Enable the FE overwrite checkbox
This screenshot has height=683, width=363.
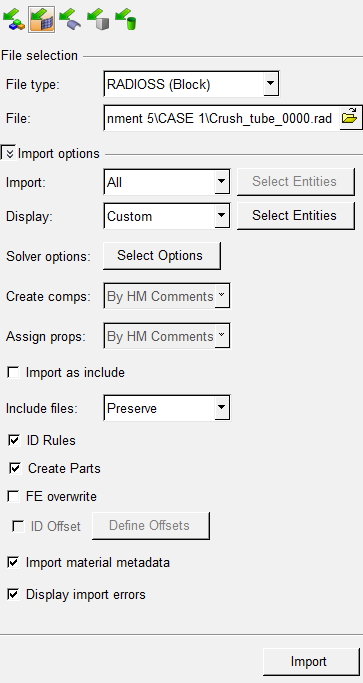(x=14, y=496)
